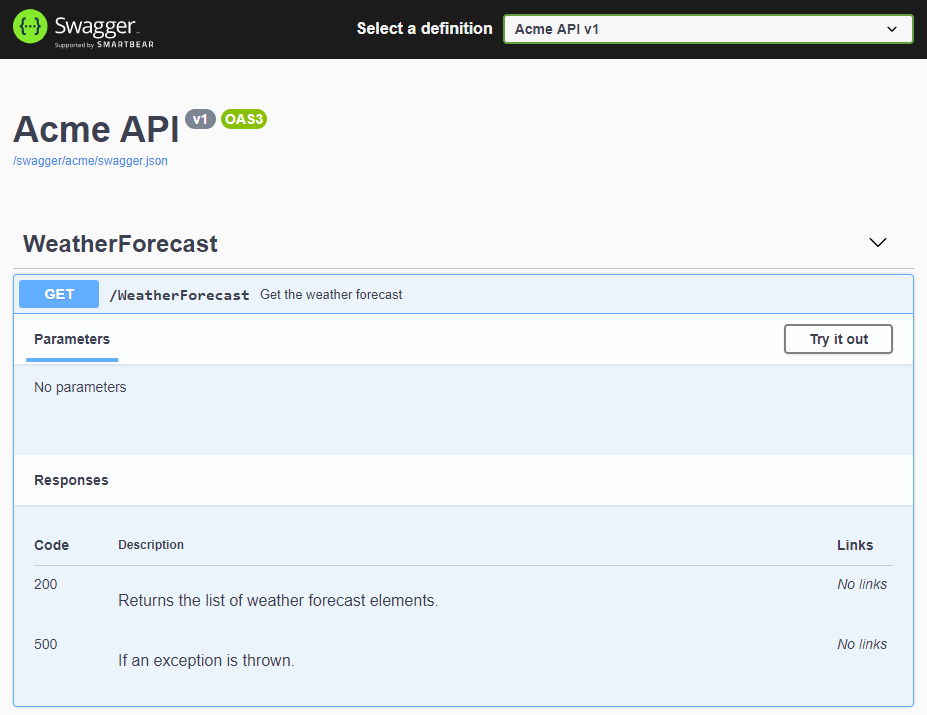Screen dimensions: 927x715
Task: Select the Parameters tab
Action: (x=72, y=339)
